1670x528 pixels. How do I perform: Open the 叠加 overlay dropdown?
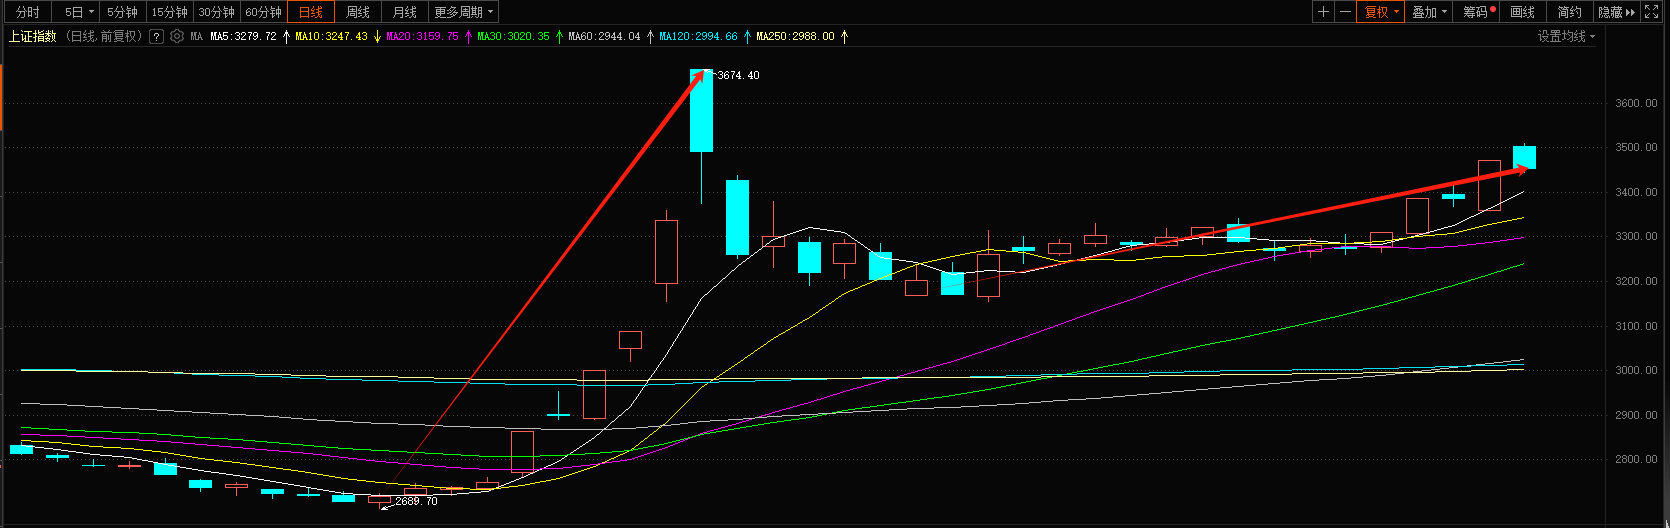[x=1429, y=12]
